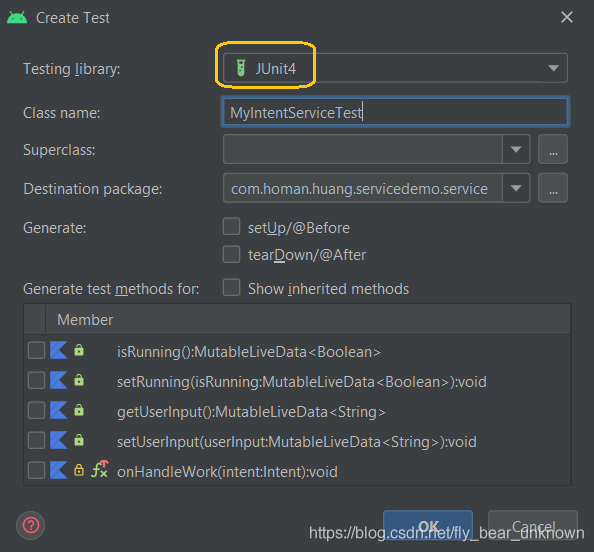
Task: Click the lock icon on setRunning row
Action: coord(79,380)
